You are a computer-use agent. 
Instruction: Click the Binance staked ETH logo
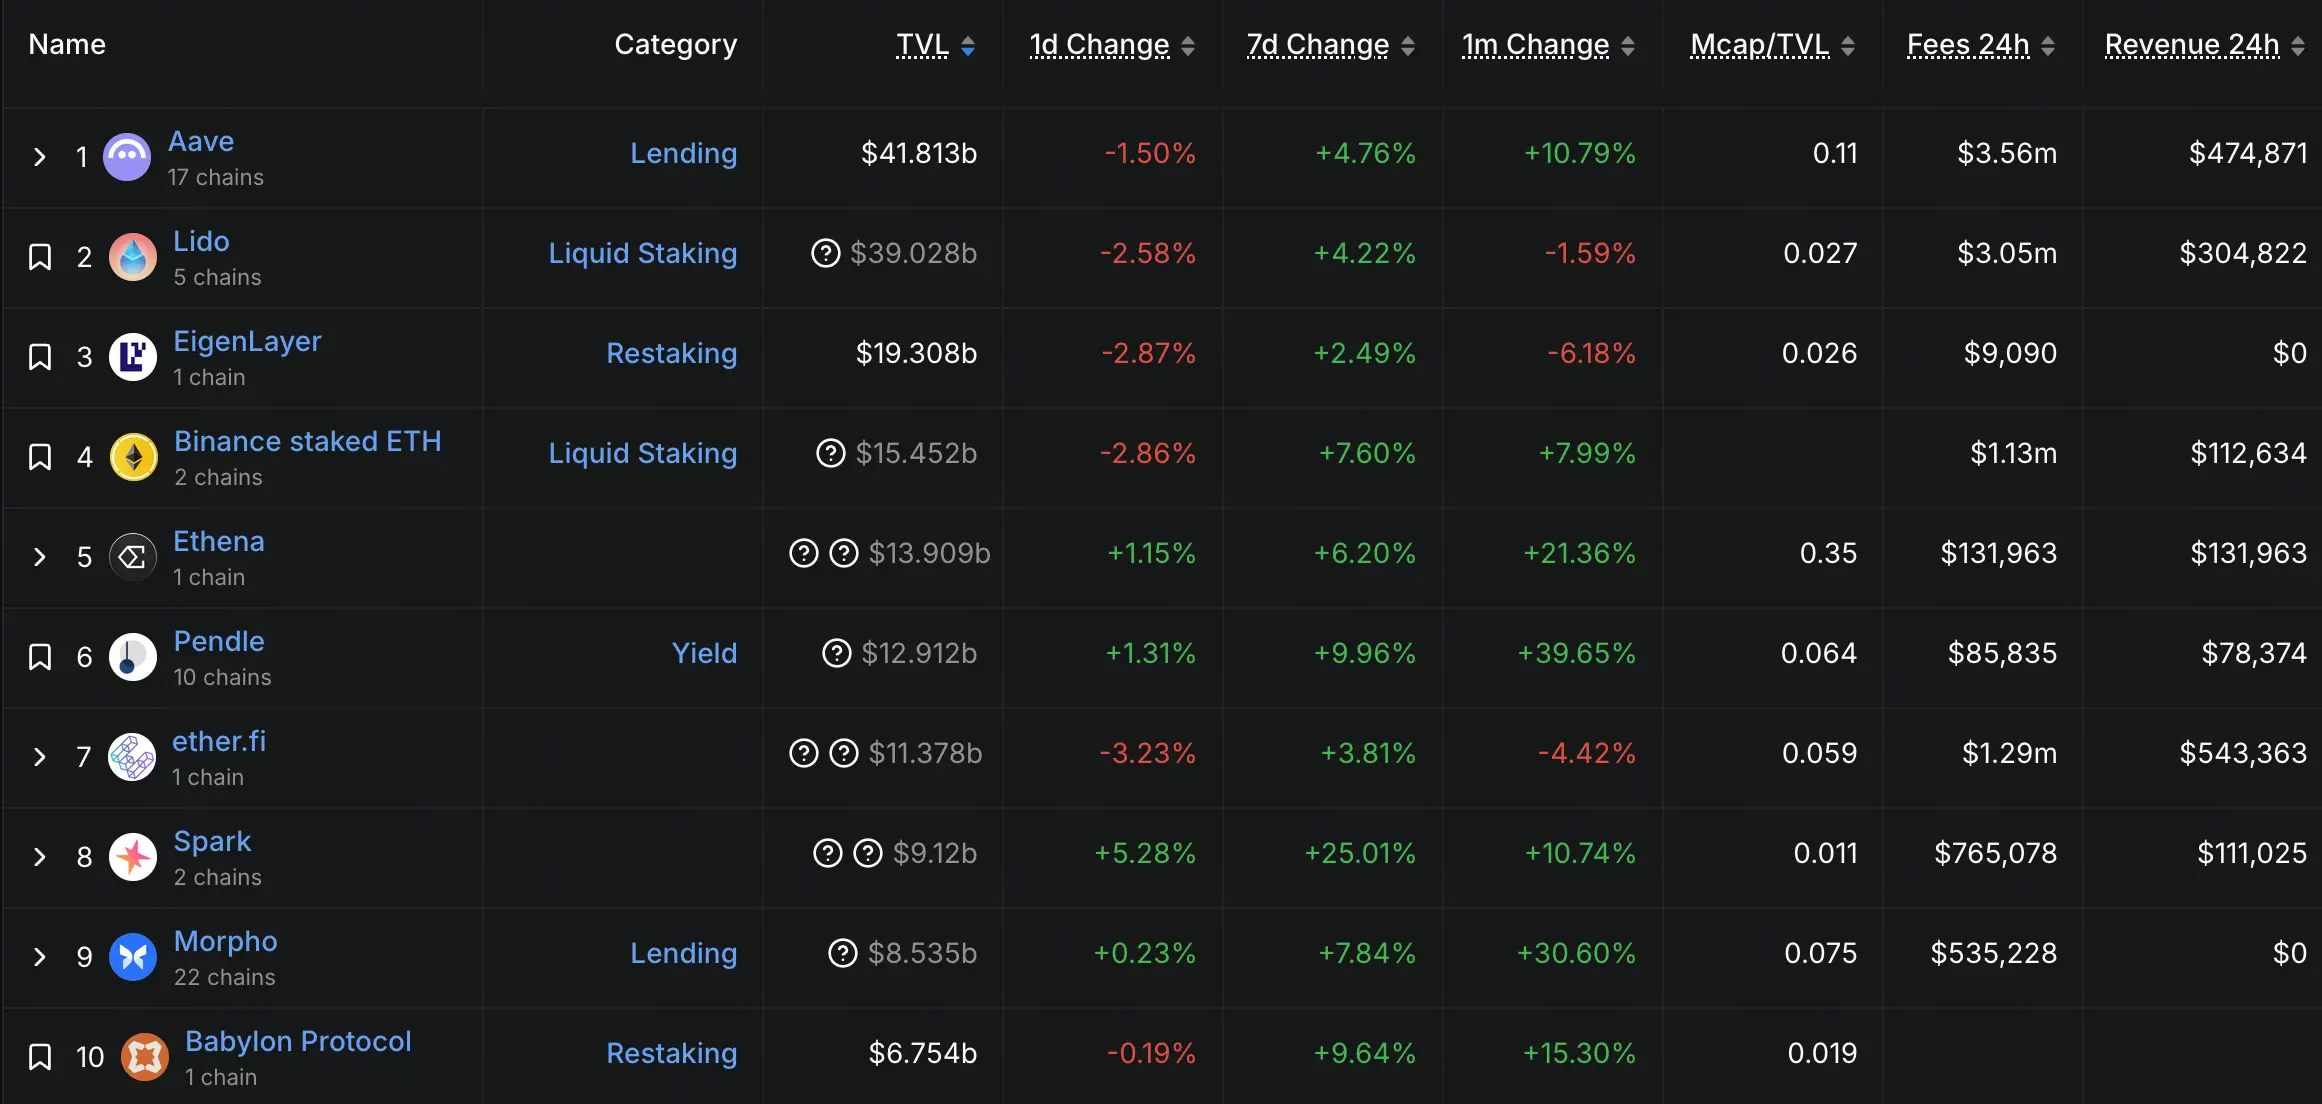click(x=134, y=457)
